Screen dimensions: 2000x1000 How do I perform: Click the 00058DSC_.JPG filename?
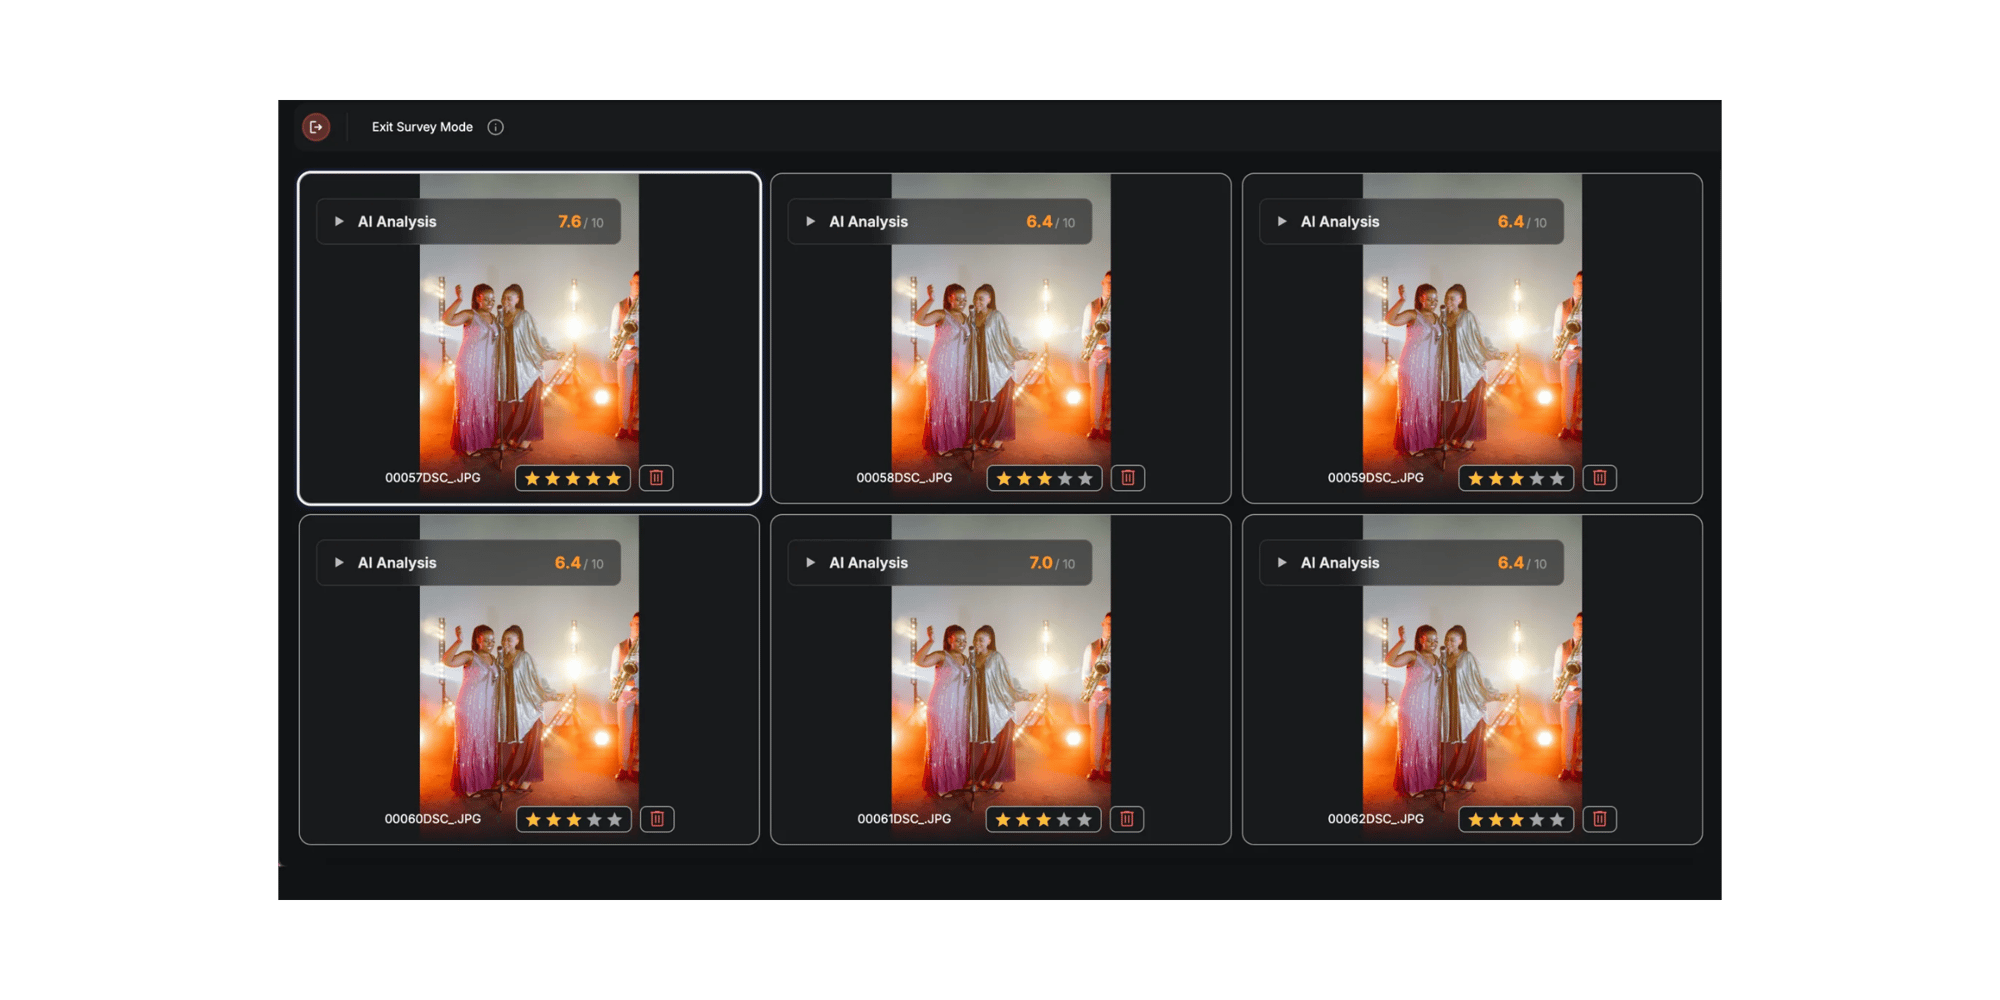[x=904, y=478]
